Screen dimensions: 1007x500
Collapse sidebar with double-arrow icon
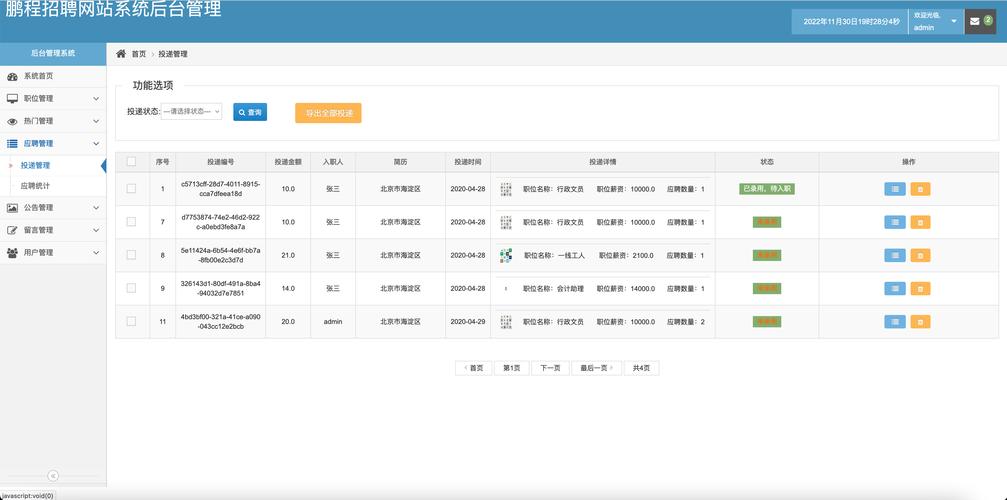(x=53, y=476)
